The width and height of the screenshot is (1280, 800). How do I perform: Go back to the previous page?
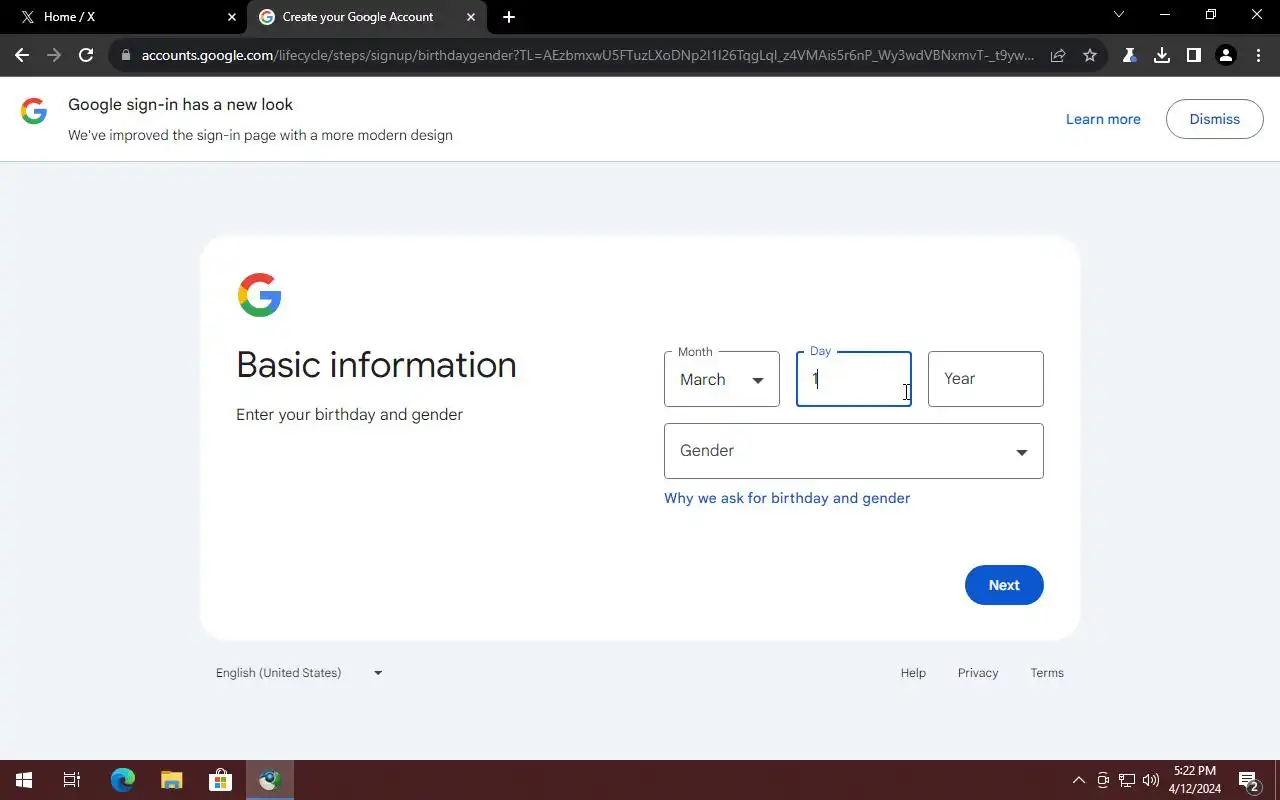[22, 56]
